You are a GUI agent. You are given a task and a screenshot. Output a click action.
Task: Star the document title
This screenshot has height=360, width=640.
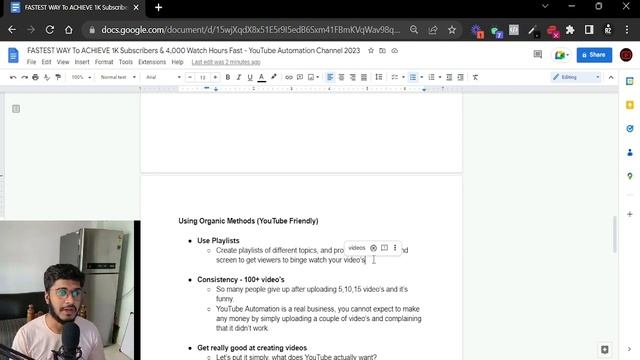[371, 51]
